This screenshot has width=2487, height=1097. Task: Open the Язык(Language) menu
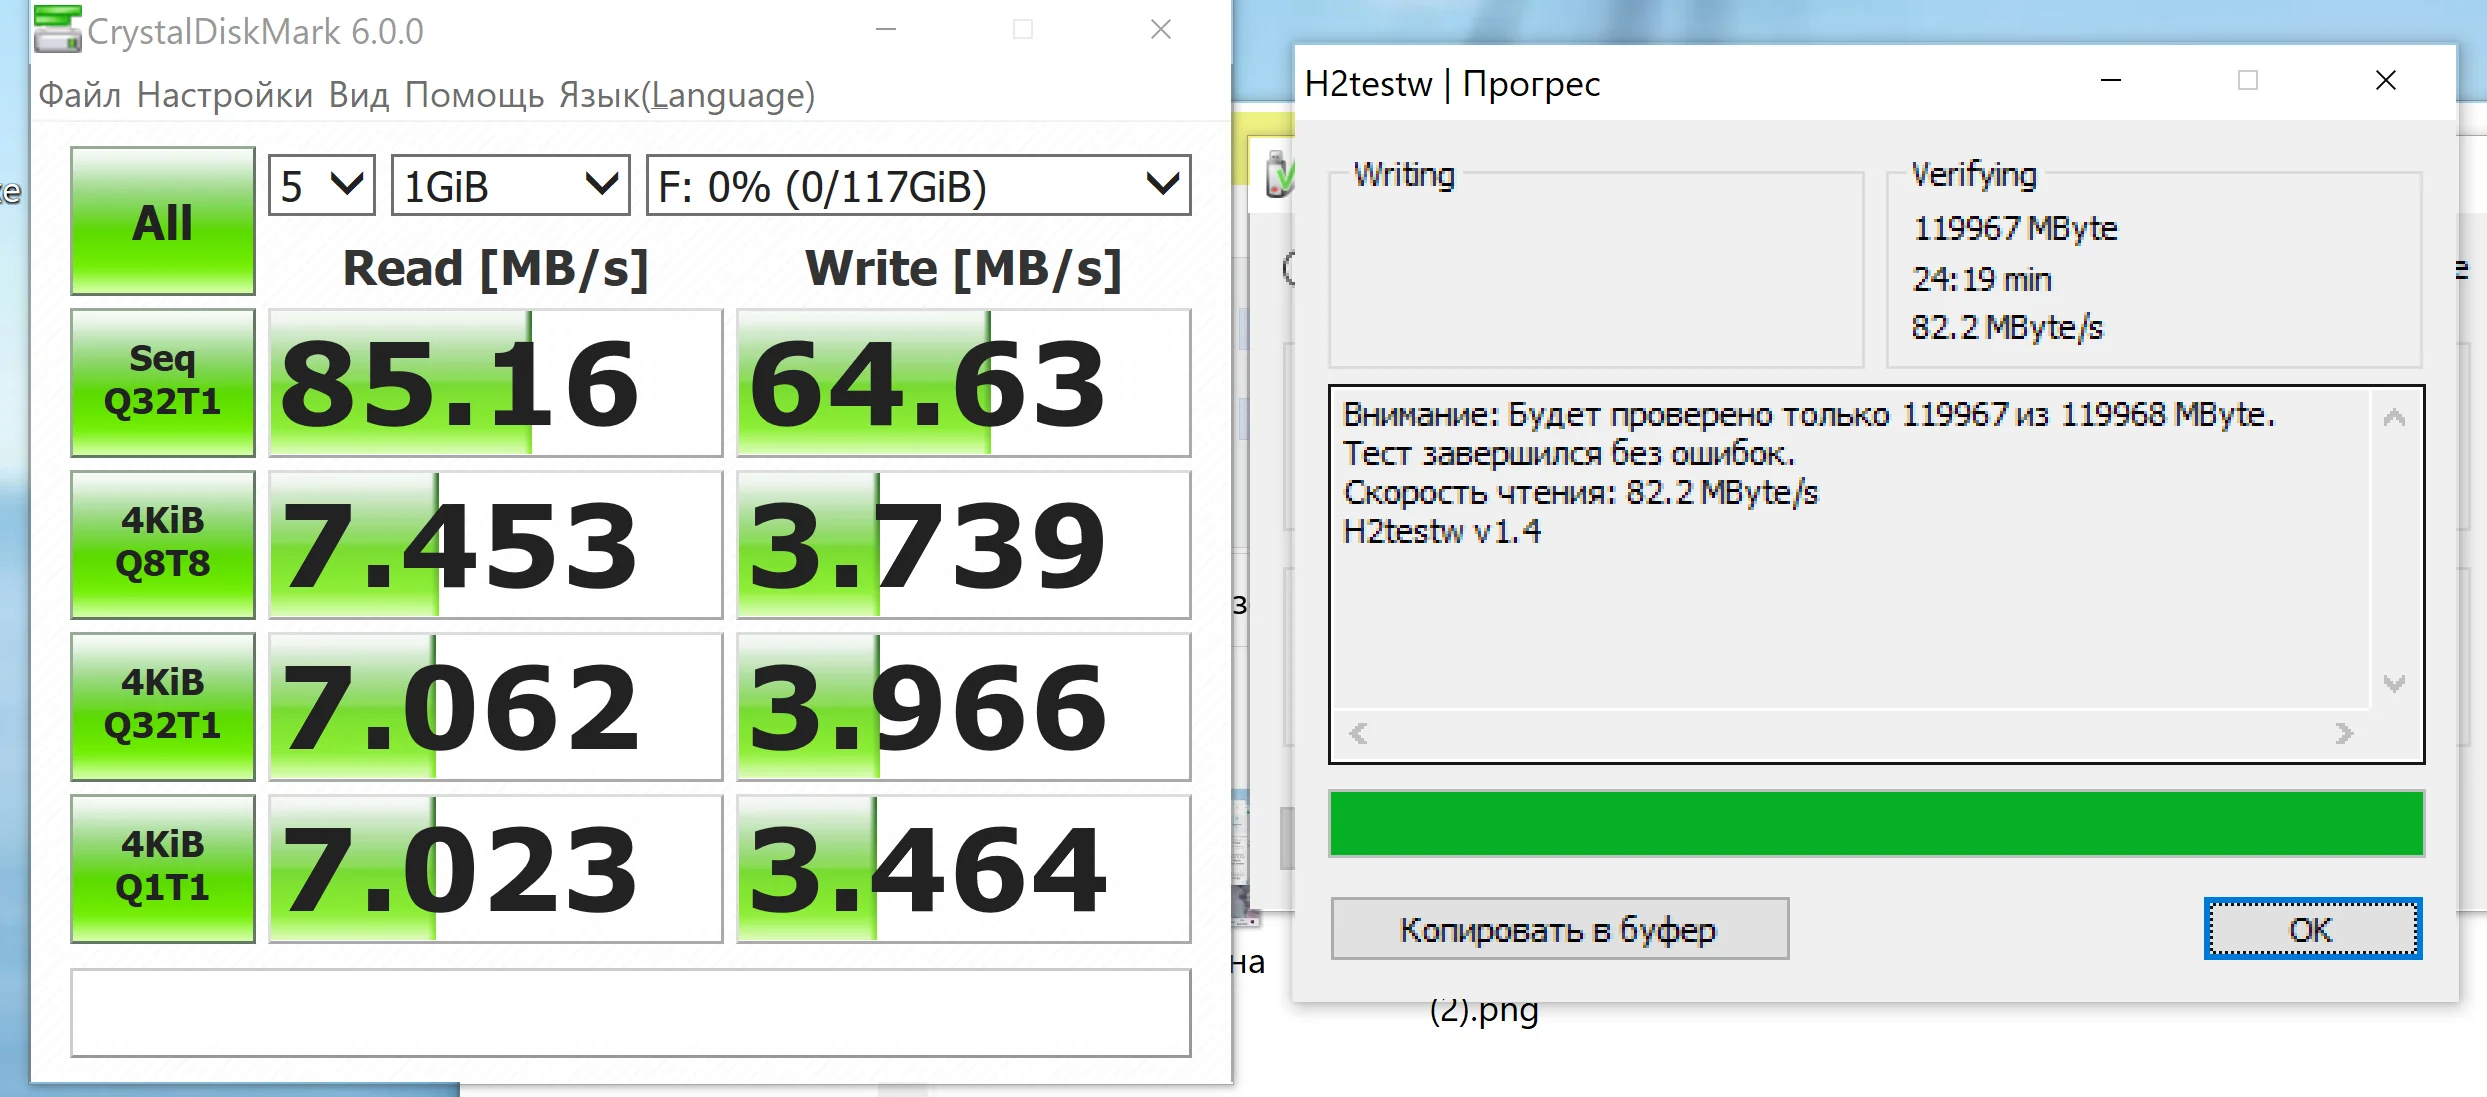click(687, 95)
